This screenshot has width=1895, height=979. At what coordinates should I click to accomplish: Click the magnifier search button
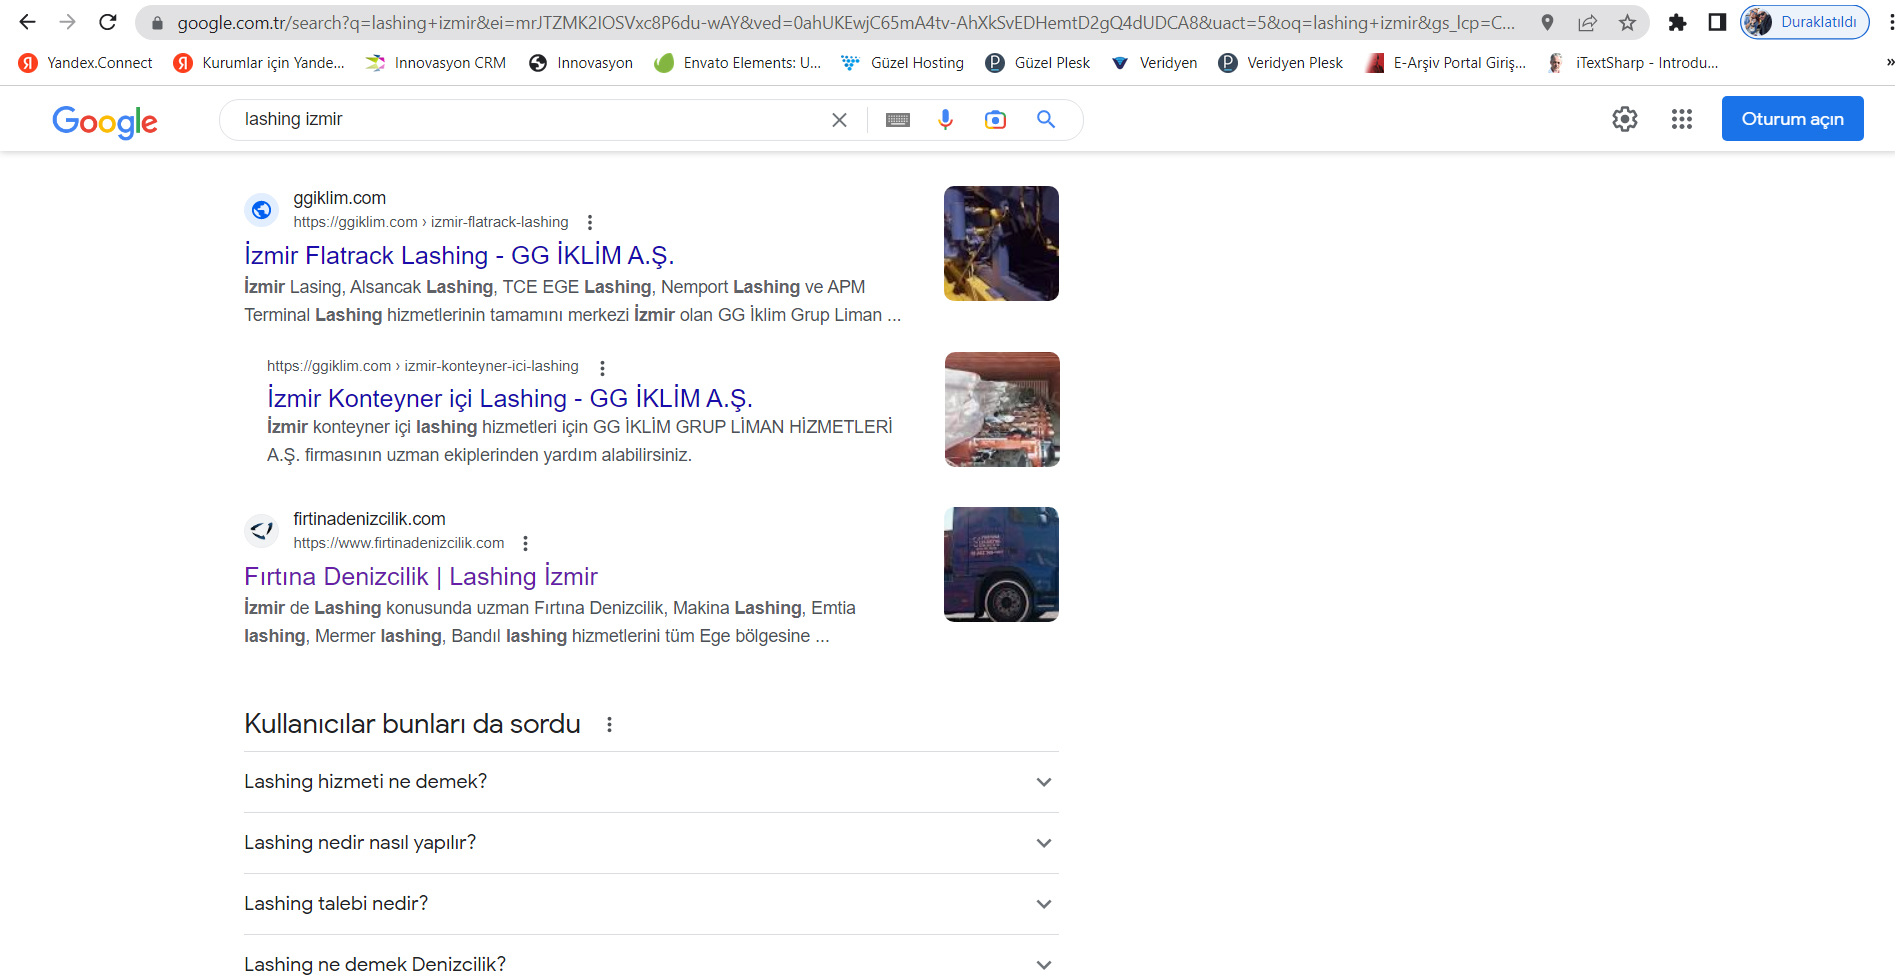1046,119
